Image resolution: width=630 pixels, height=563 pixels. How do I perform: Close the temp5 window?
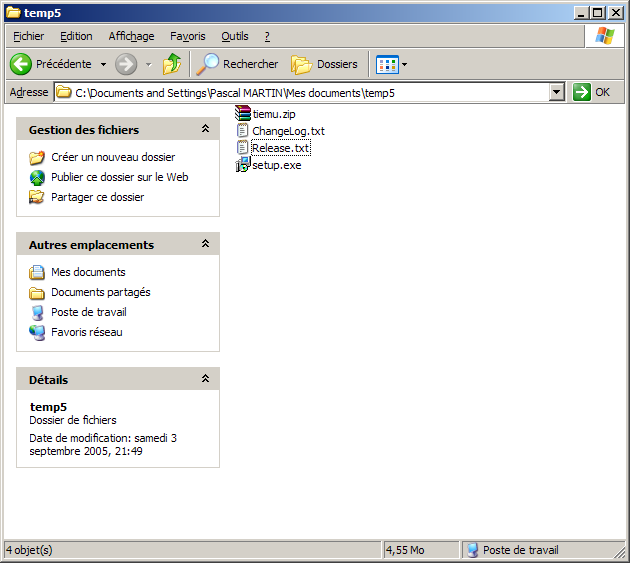pos(616,13)
